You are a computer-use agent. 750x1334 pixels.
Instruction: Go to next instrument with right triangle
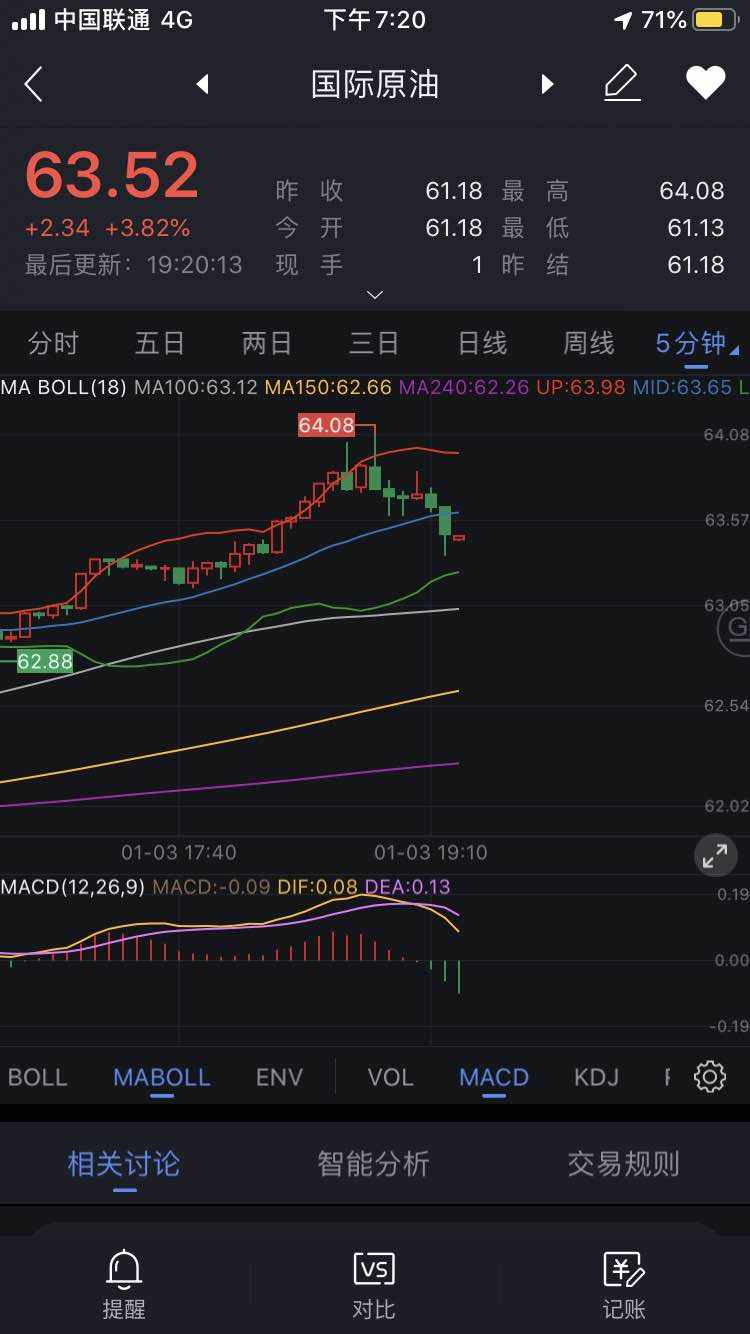tap(547, 84)
